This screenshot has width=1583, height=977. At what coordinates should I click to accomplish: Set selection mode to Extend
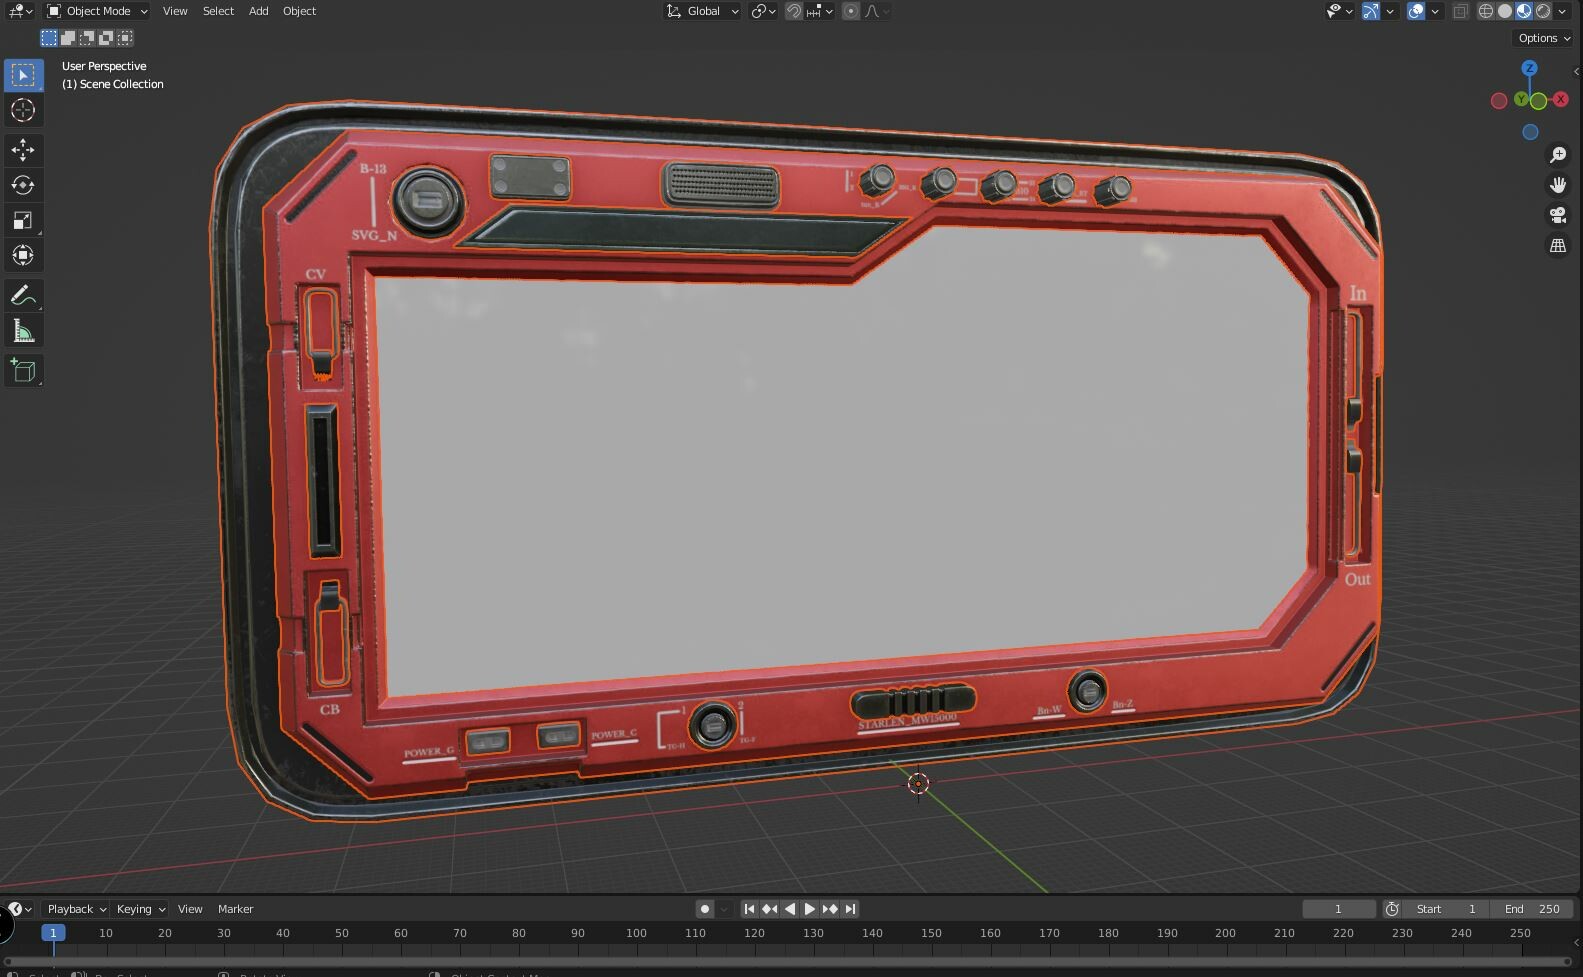point(68,38)
